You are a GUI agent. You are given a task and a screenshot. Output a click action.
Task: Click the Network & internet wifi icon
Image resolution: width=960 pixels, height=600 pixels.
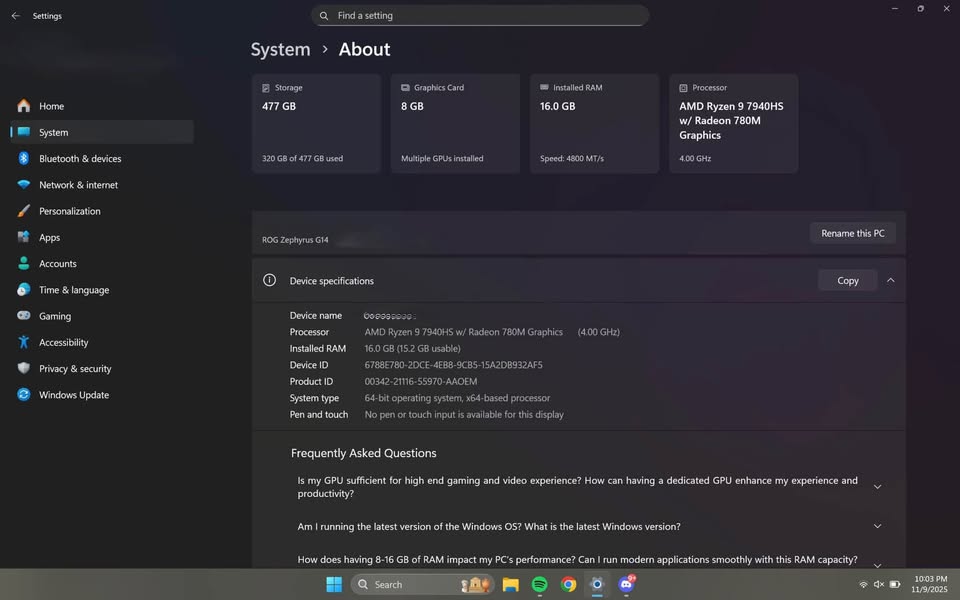pyautogui.click(x=23, y=185)
